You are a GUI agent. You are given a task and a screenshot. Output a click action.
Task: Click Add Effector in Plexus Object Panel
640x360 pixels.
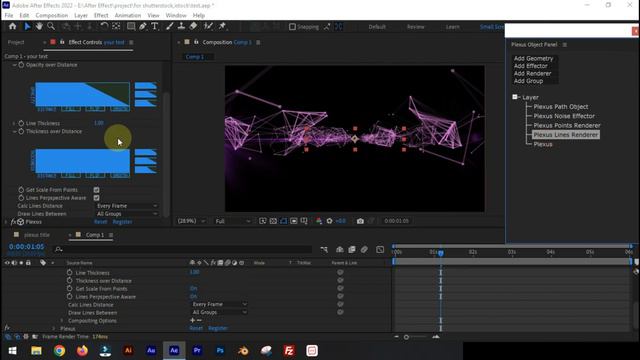click(531, 66)
